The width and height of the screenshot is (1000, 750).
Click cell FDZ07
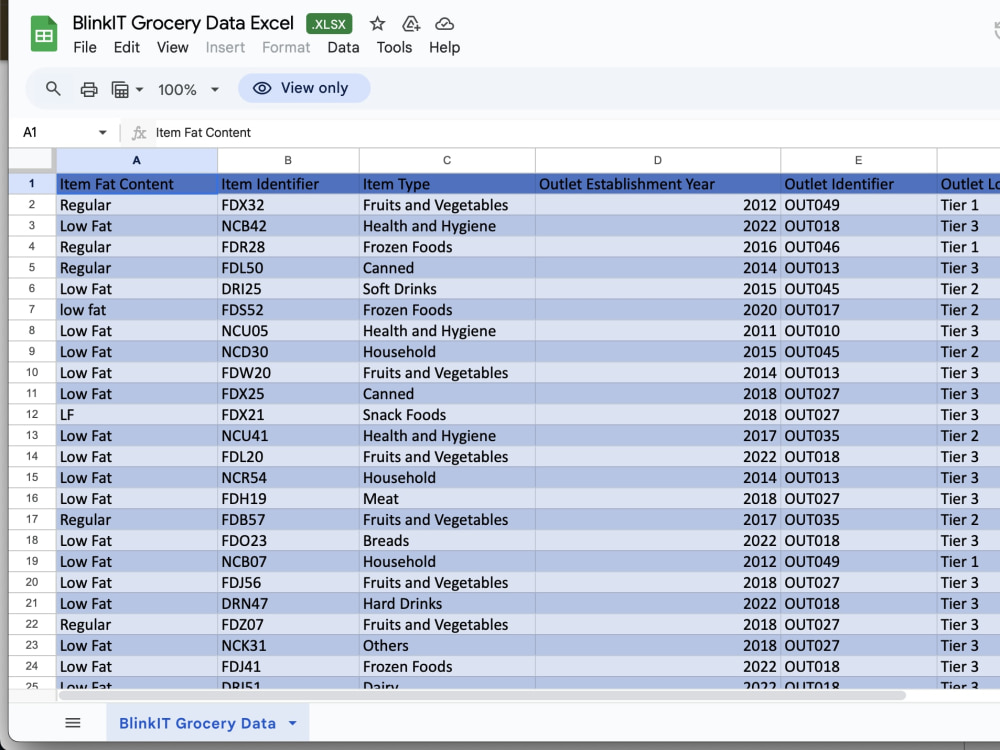(288, 624)
